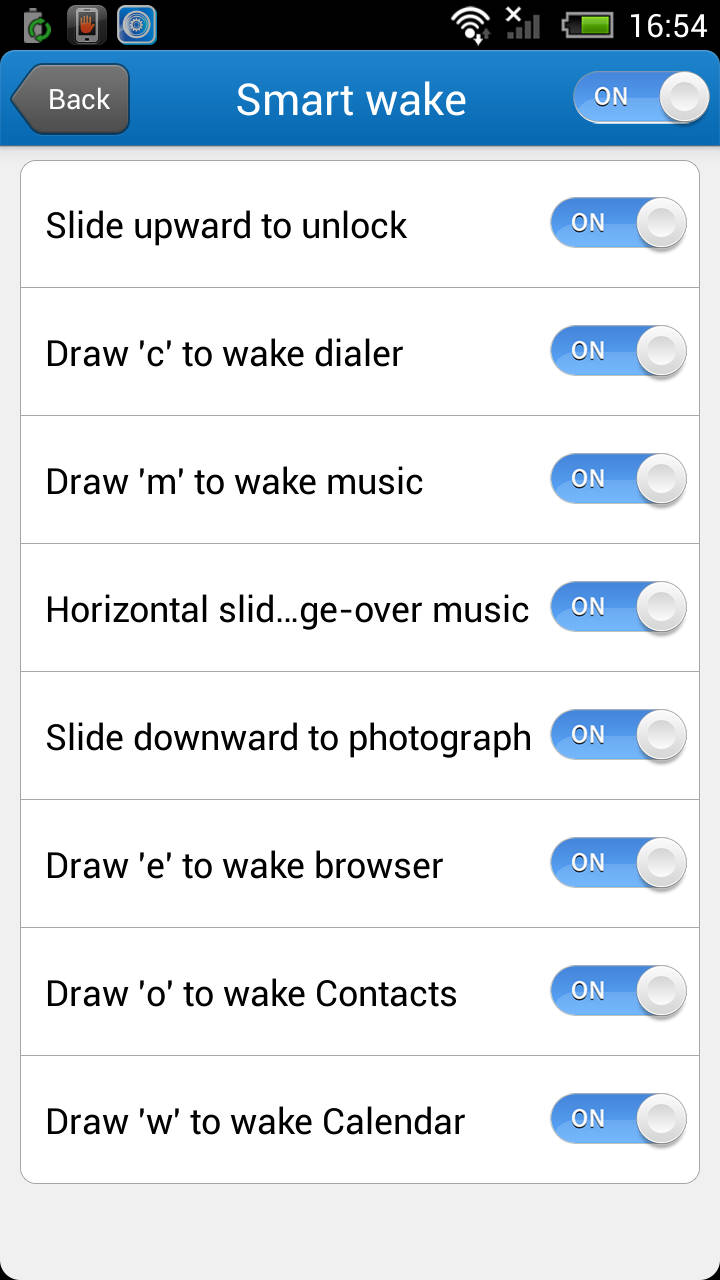720x1280 pixels.
Task: Tap the Smart wake title text
Action: [351, 99]
